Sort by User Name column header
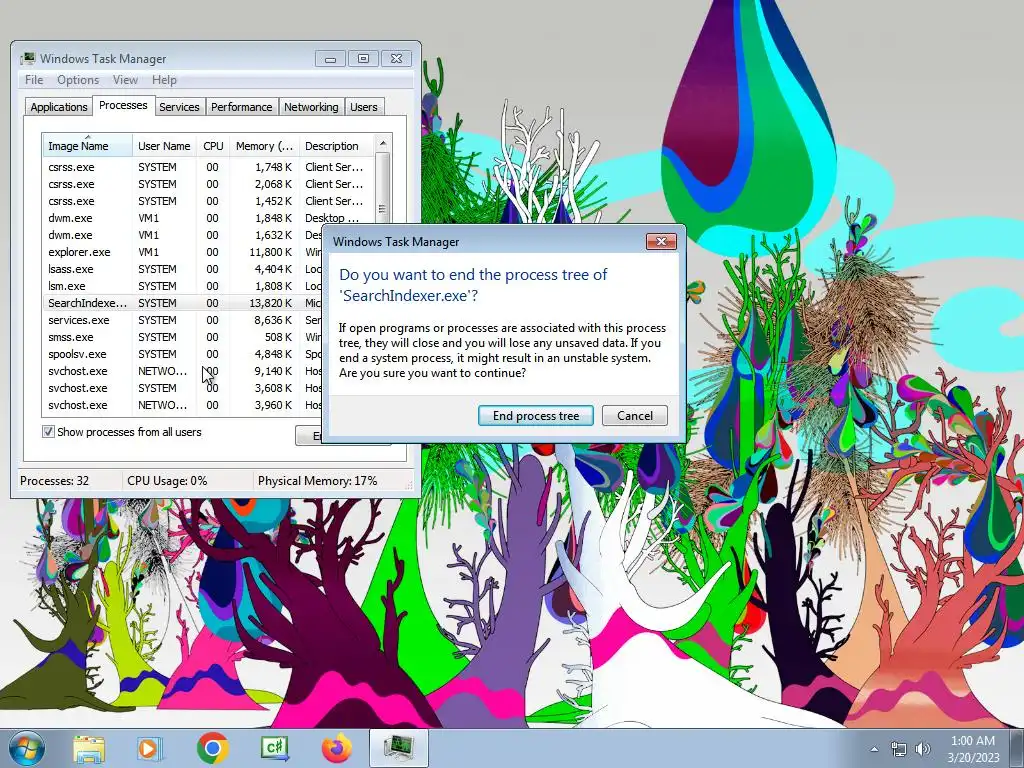Image resolution: width=1024 pixels, height=768 pixels. point(164,146)
